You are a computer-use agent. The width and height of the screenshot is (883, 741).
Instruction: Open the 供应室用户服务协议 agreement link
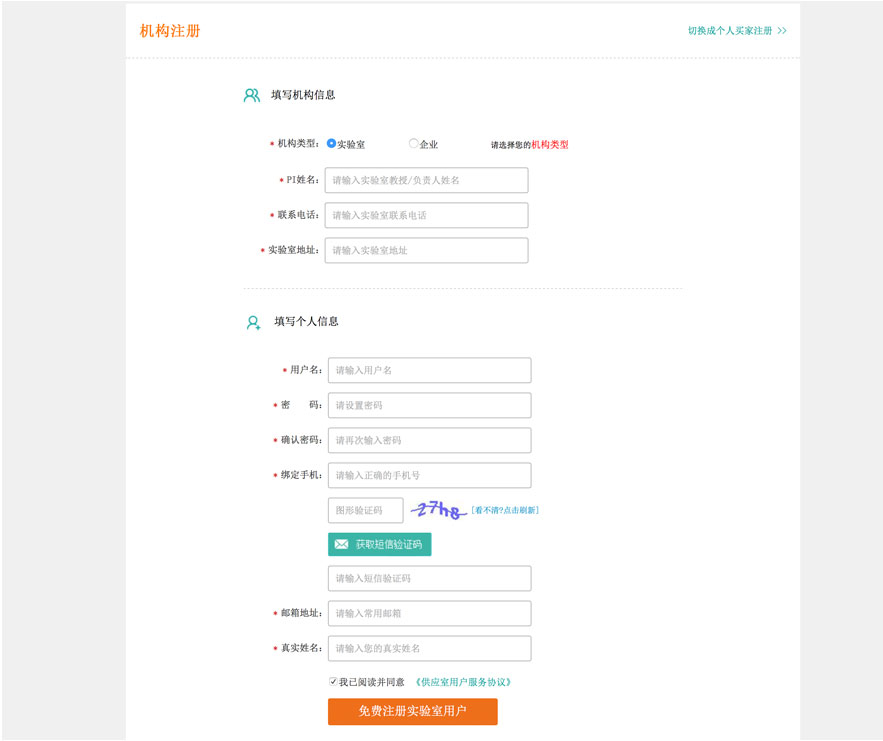(464, 682)
